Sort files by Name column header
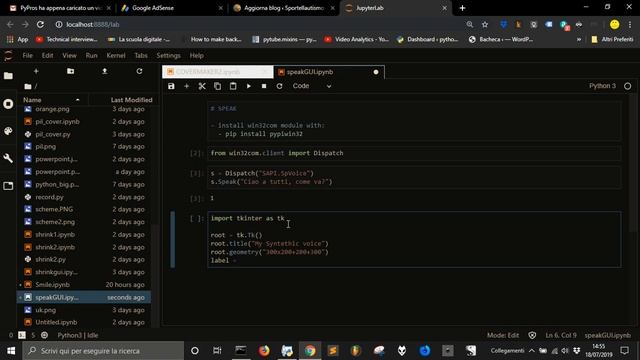640x360 pixels. 51,100
